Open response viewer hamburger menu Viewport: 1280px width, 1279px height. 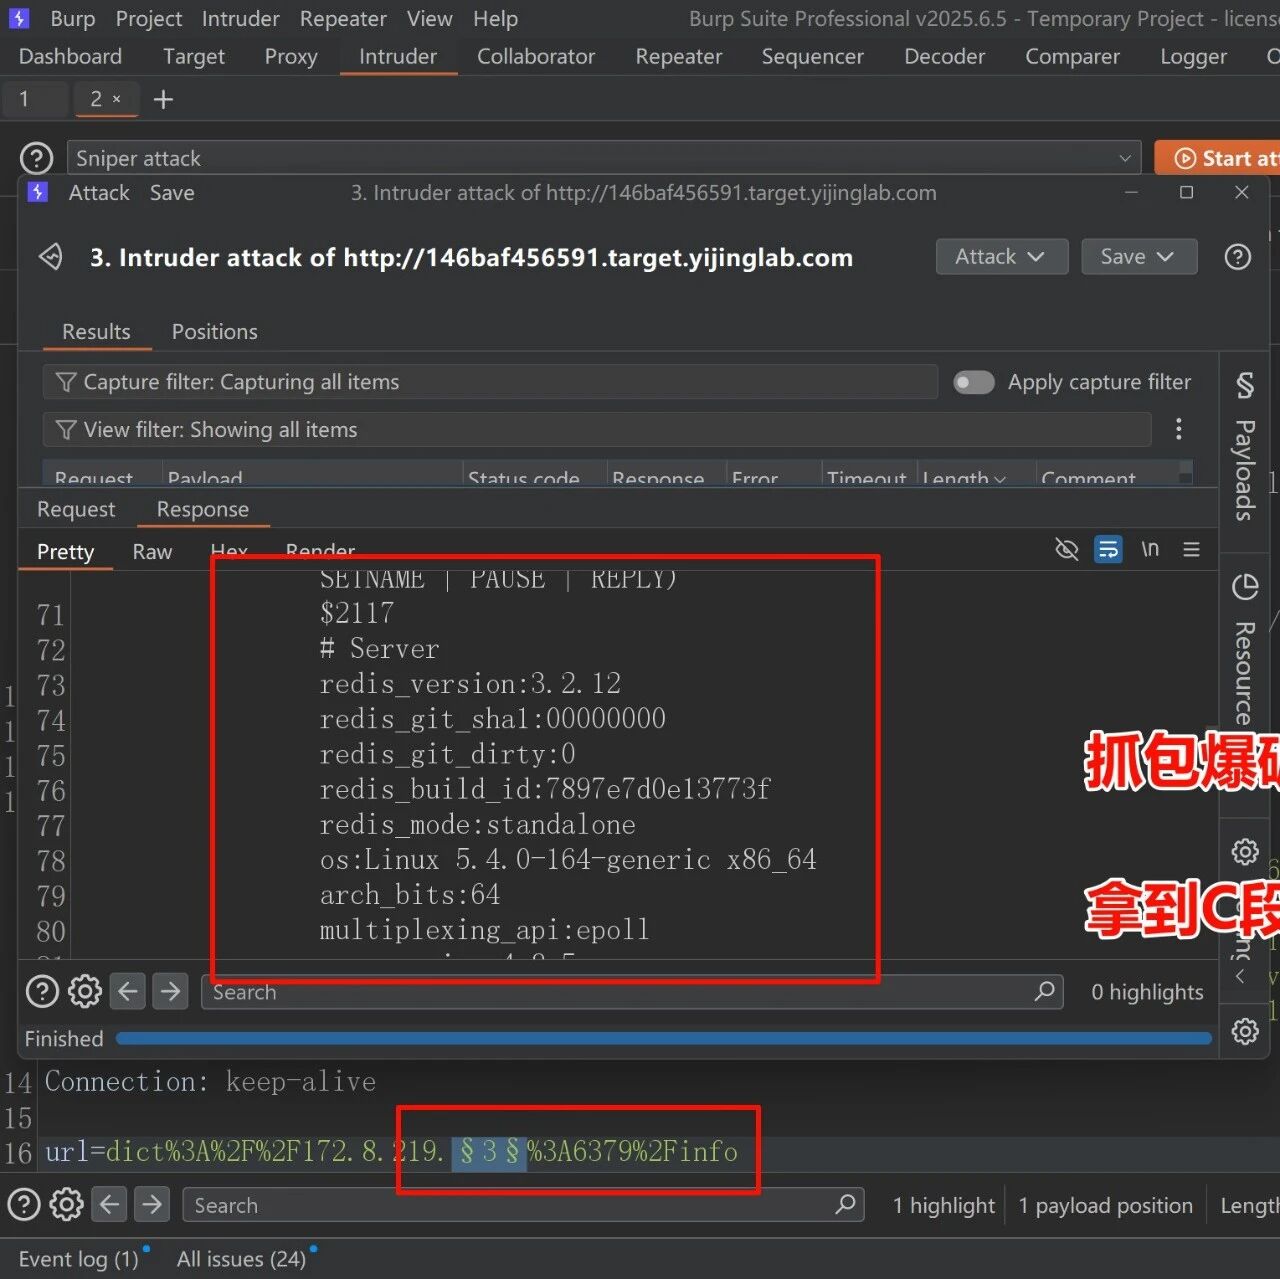pos(1191,549)
